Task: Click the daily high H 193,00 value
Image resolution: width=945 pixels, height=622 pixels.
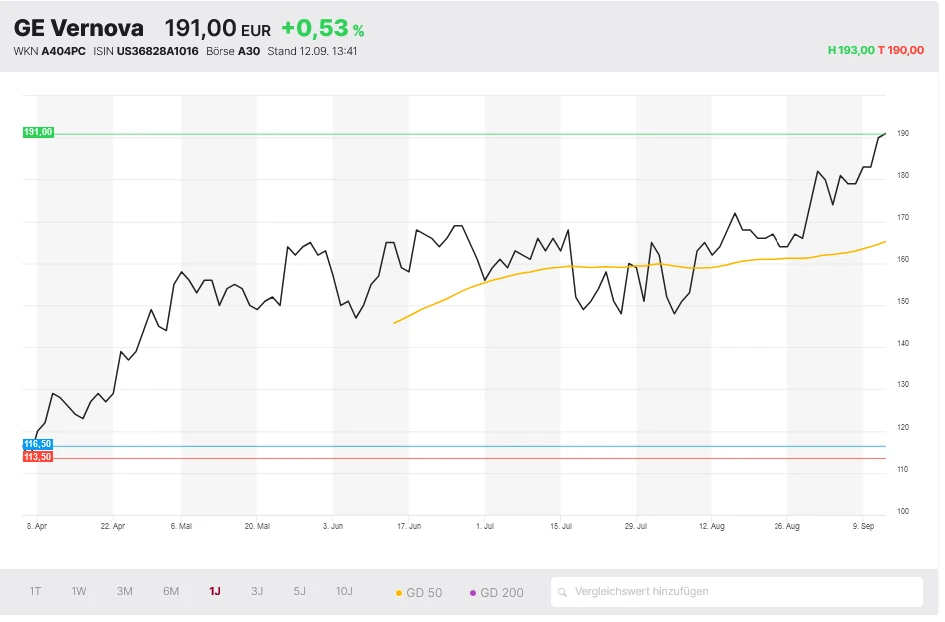Action: tap(851, 50)
